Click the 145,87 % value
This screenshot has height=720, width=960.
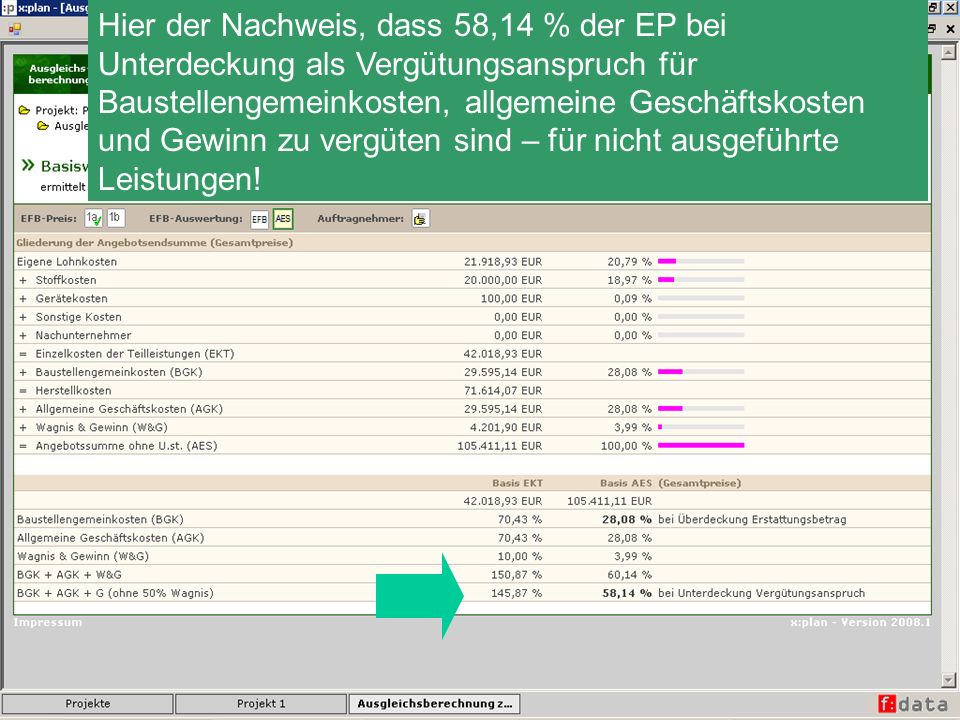516,593
